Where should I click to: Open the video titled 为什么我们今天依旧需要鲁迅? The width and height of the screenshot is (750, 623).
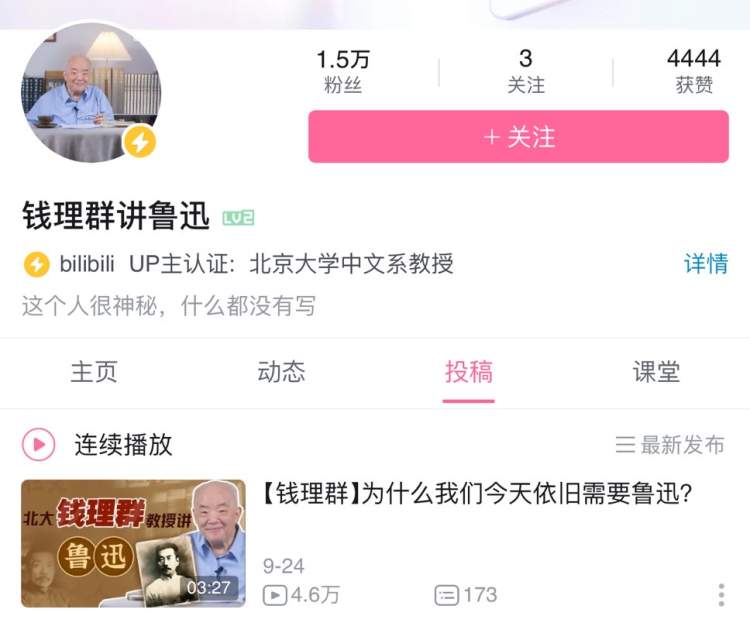(x=477, y=493)
